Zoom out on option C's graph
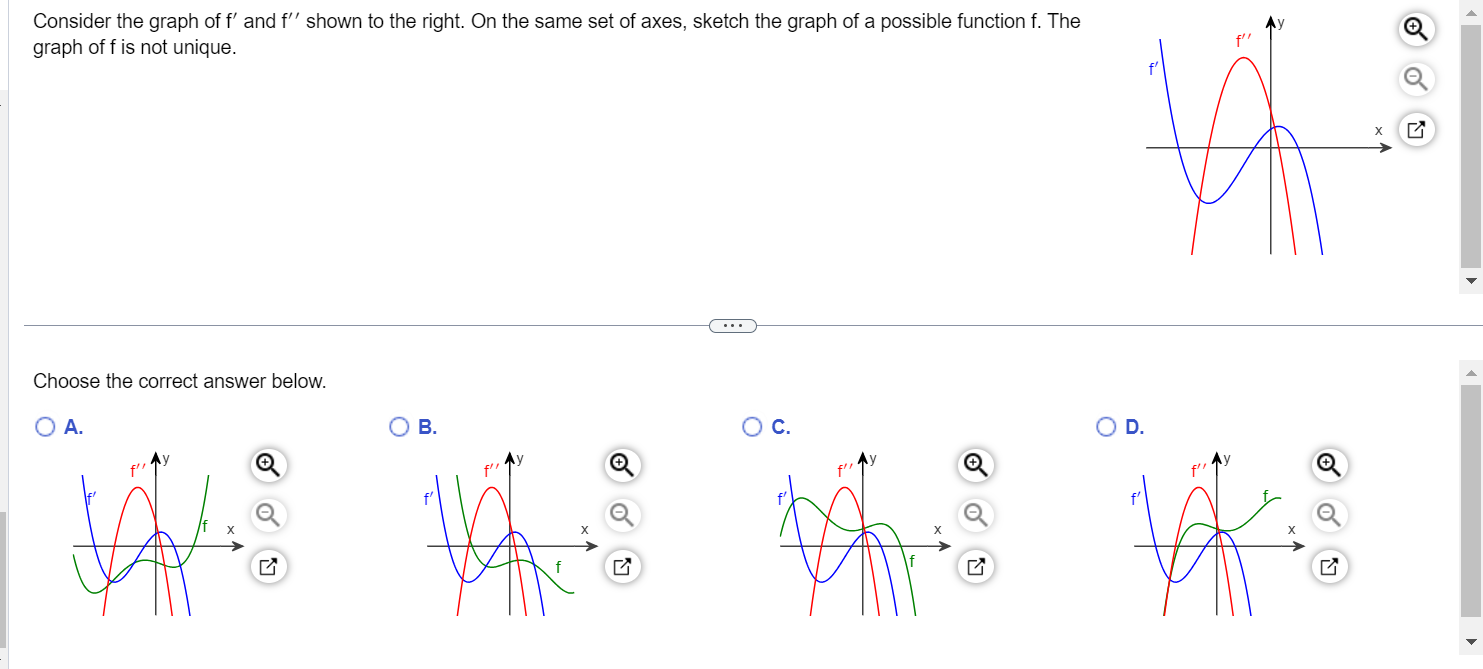The height and width of the screenshot is (669, 1483). (x=975, y=516)
